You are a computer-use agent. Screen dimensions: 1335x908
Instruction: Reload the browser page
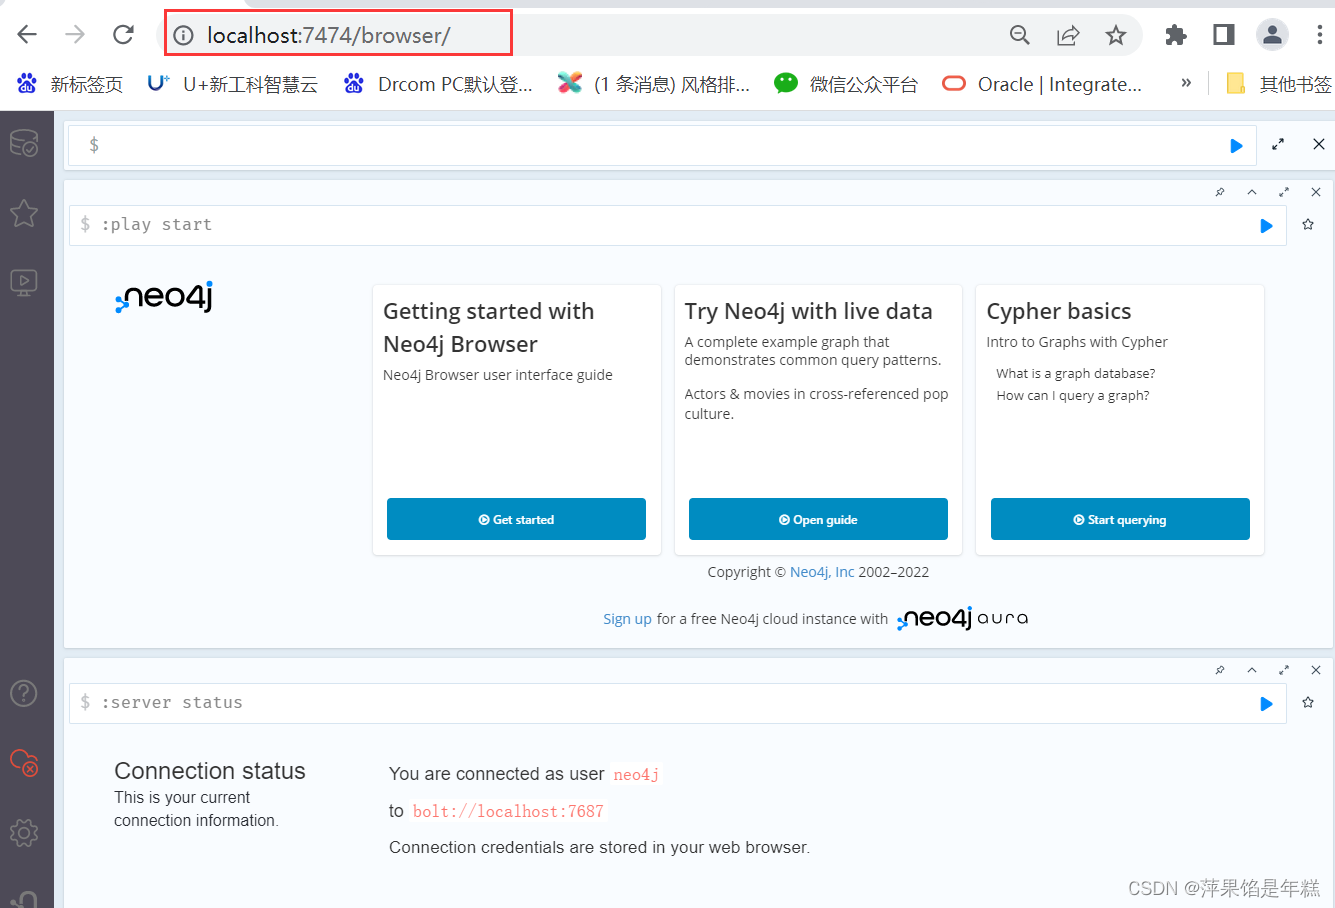click(123, 35)
